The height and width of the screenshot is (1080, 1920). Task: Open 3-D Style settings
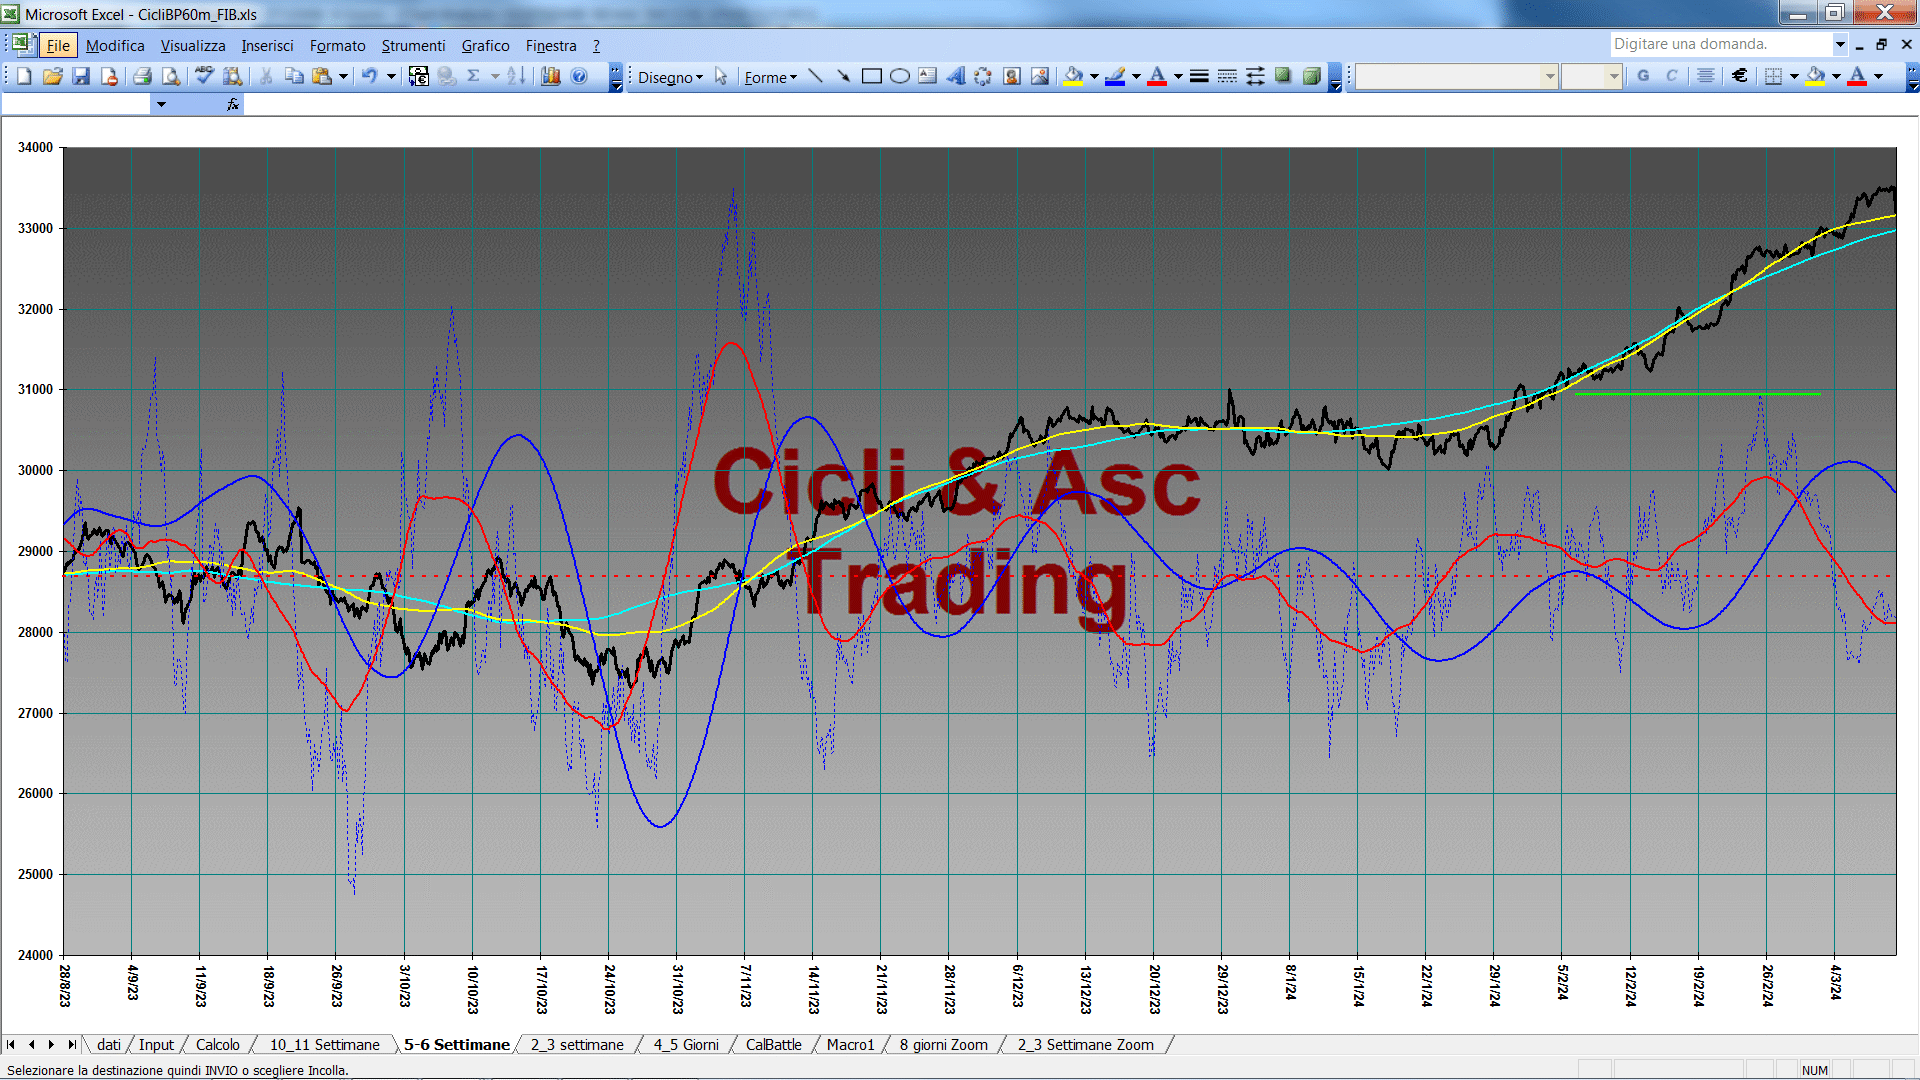click(x=1311, y=76)
